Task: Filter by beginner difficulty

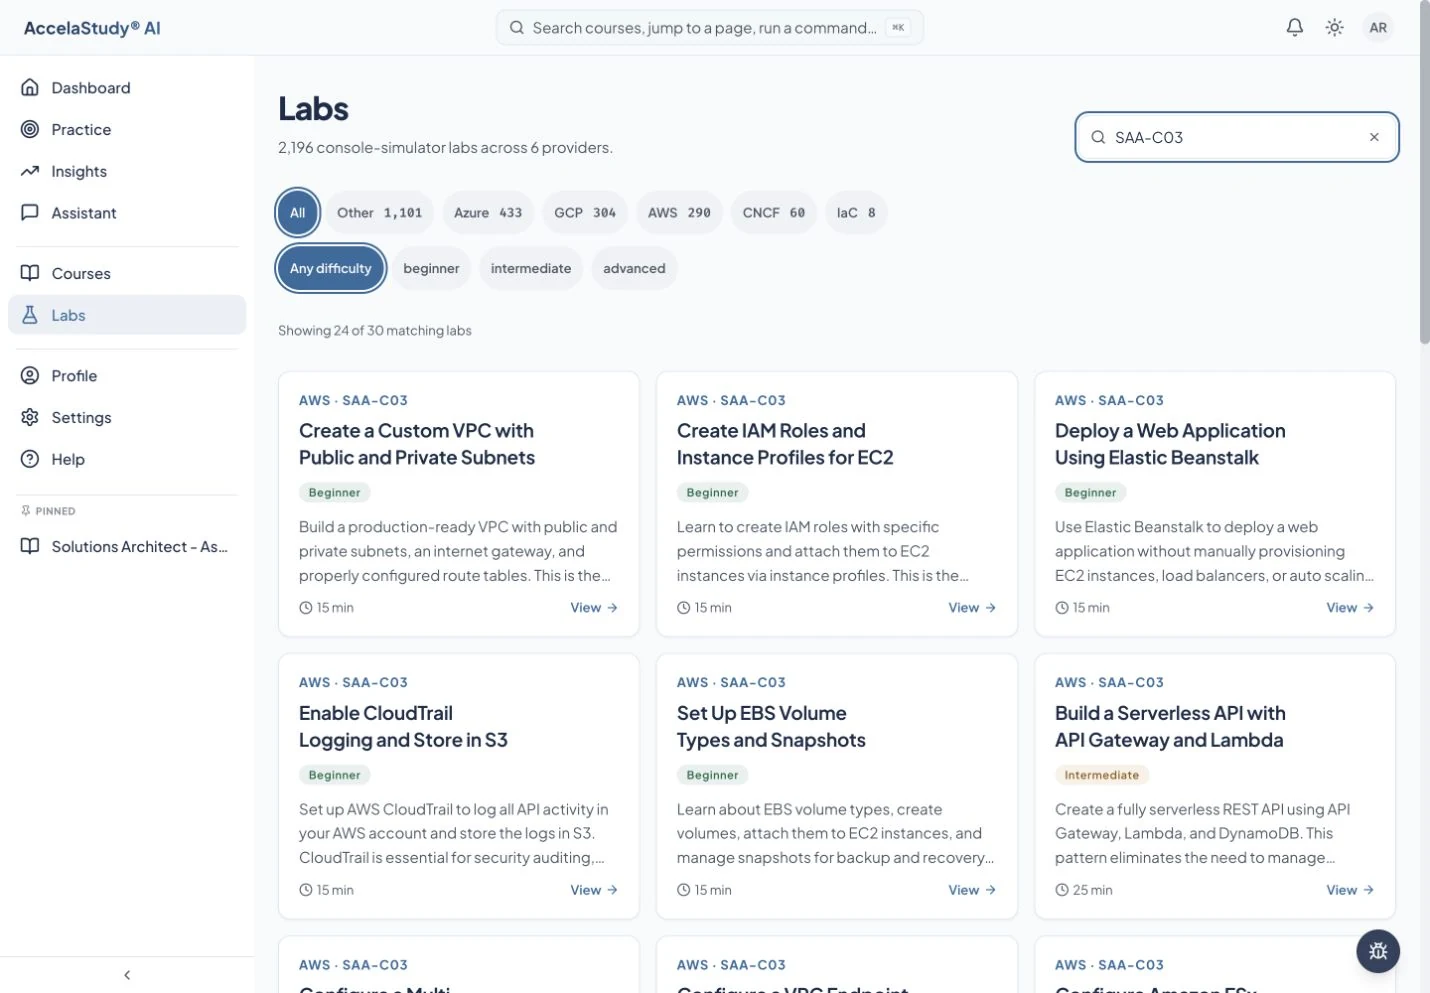Action: click(431, 269)
